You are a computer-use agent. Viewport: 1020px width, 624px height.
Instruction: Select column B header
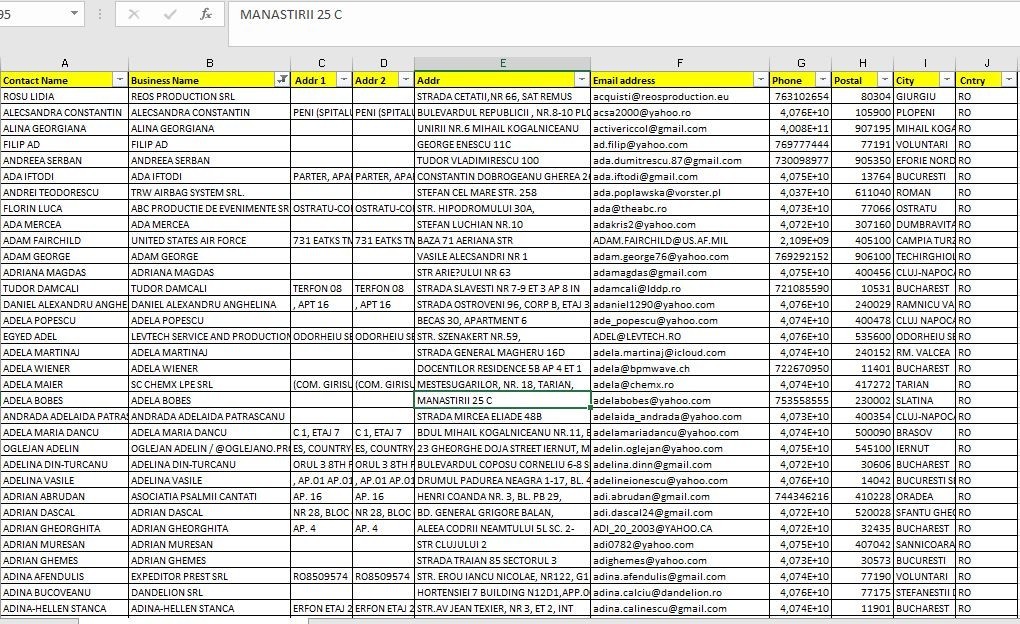(209, 63)
